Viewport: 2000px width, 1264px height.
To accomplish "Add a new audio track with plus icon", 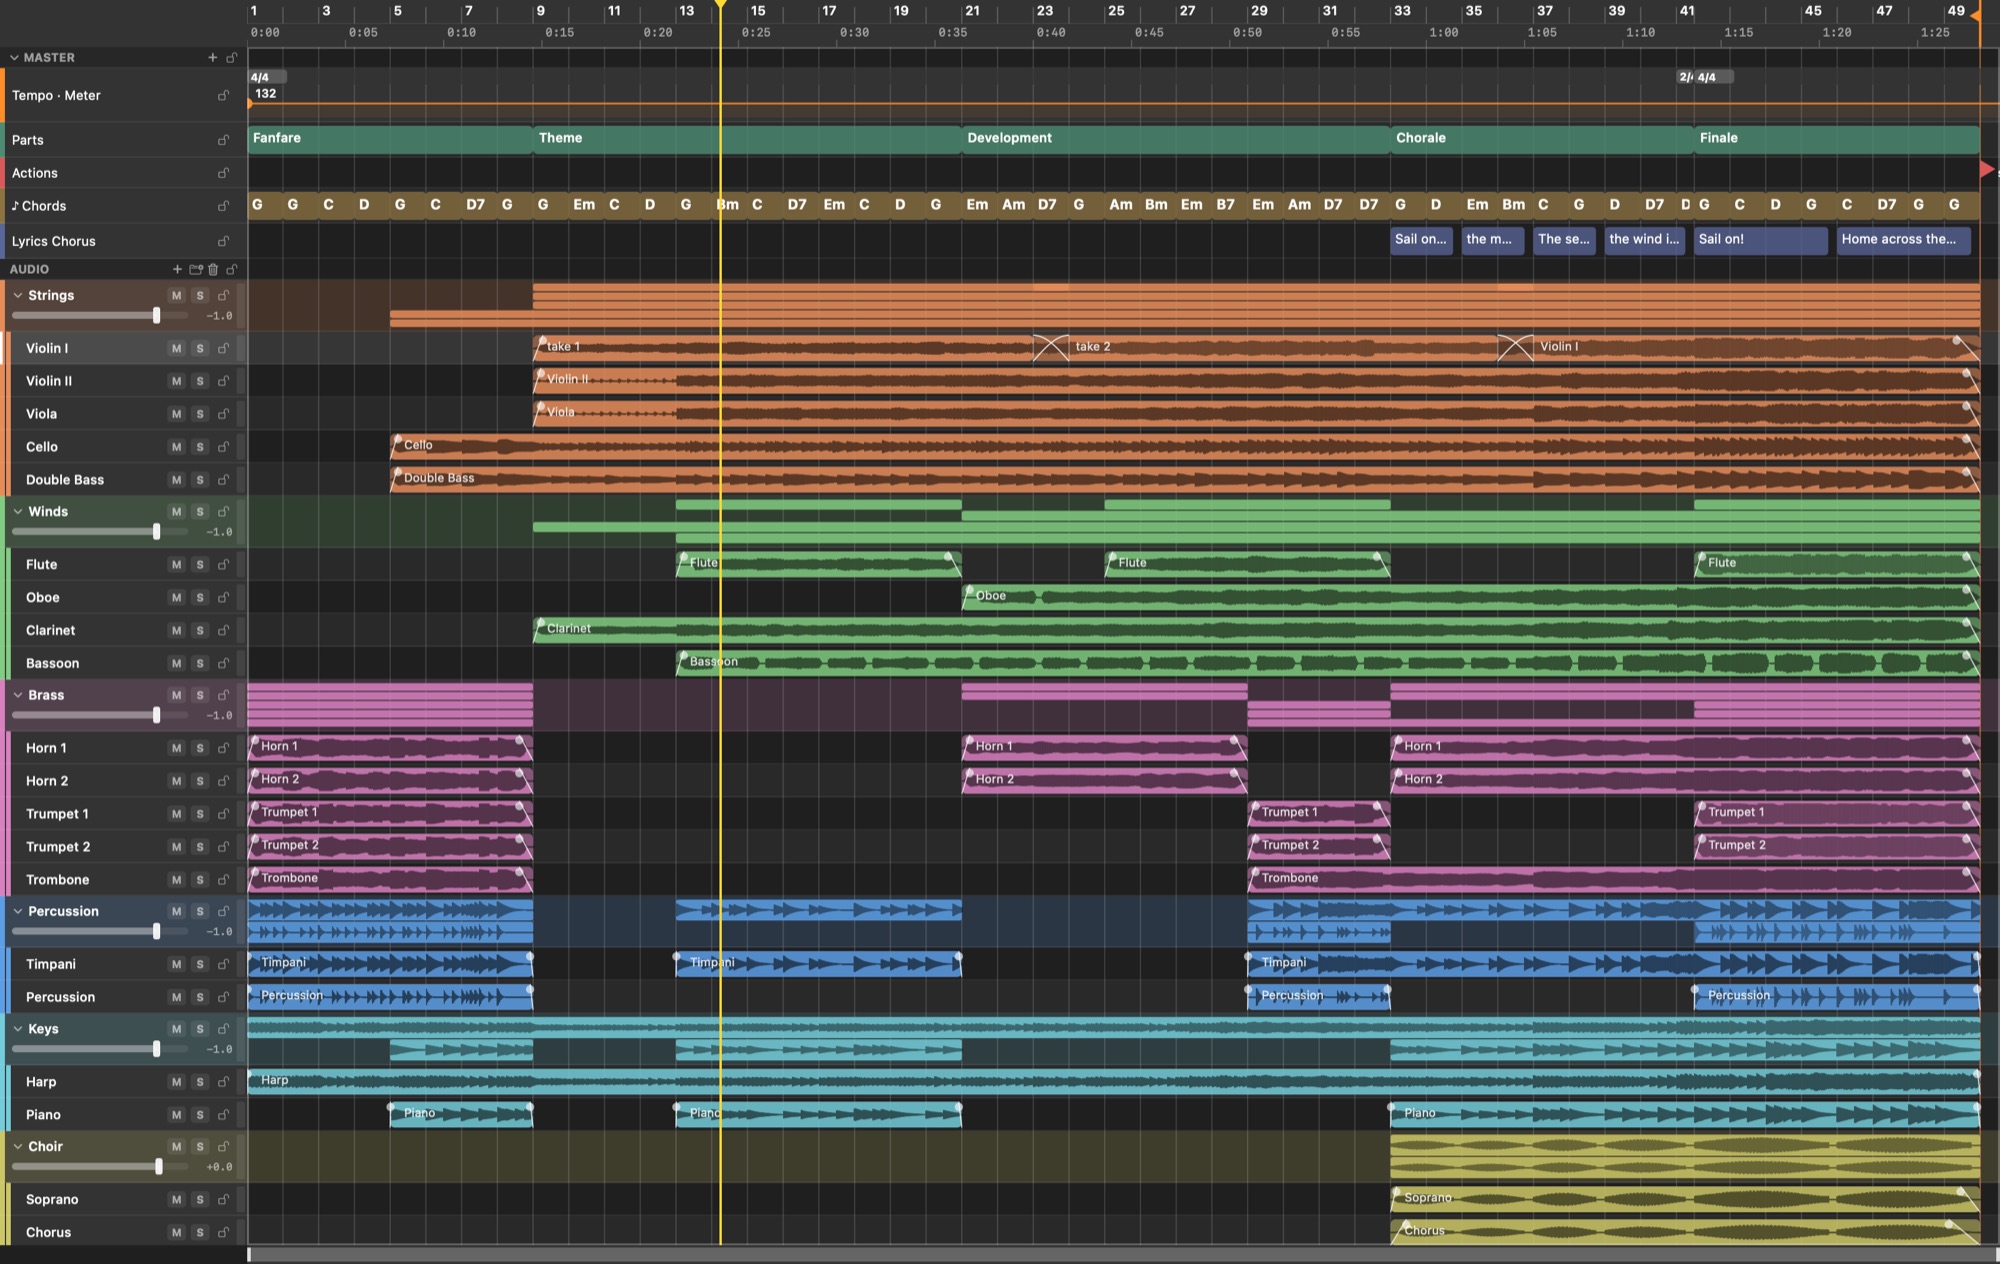I will [177, 269].
